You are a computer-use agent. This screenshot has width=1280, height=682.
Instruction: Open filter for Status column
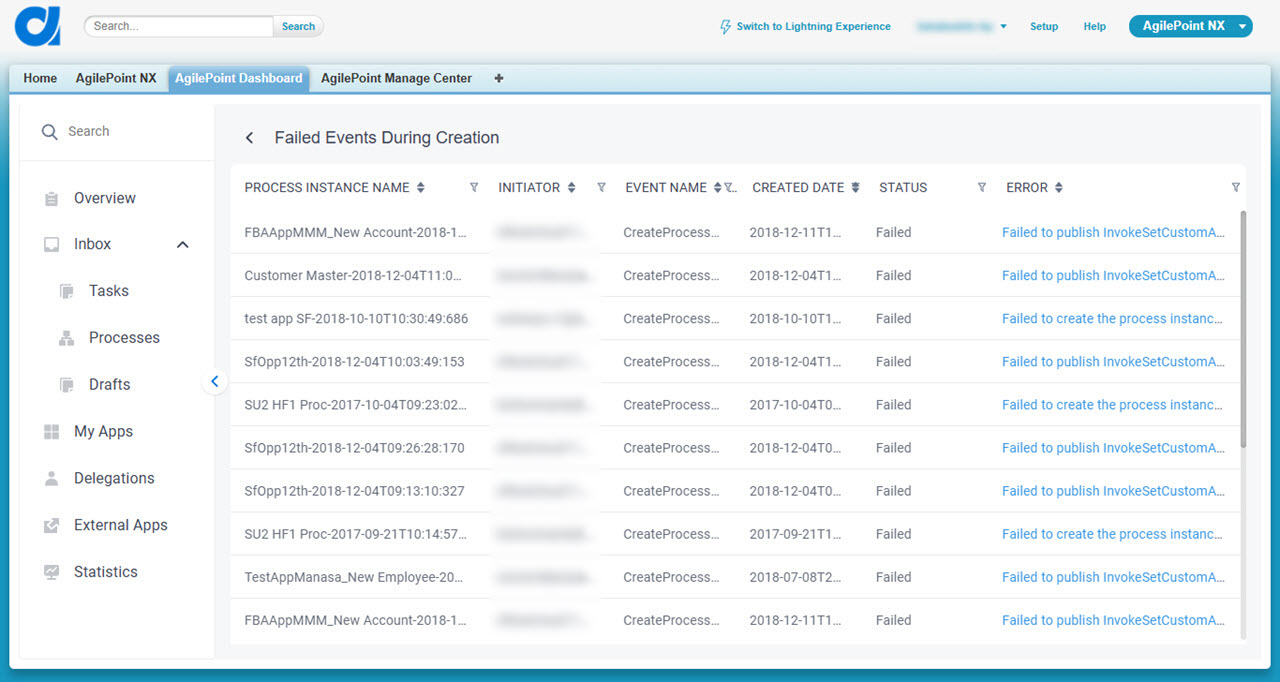(981, 188)
